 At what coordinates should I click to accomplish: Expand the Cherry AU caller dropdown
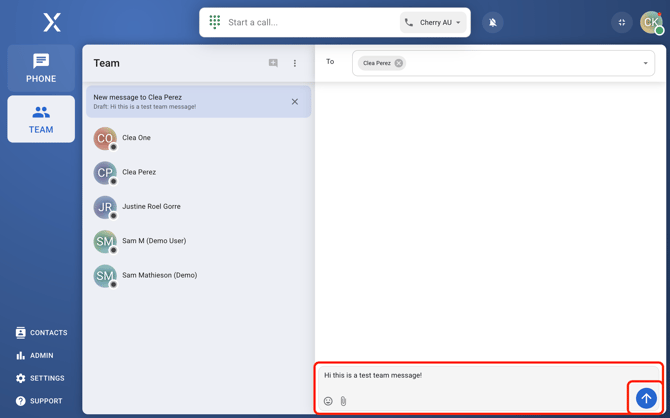434,22
